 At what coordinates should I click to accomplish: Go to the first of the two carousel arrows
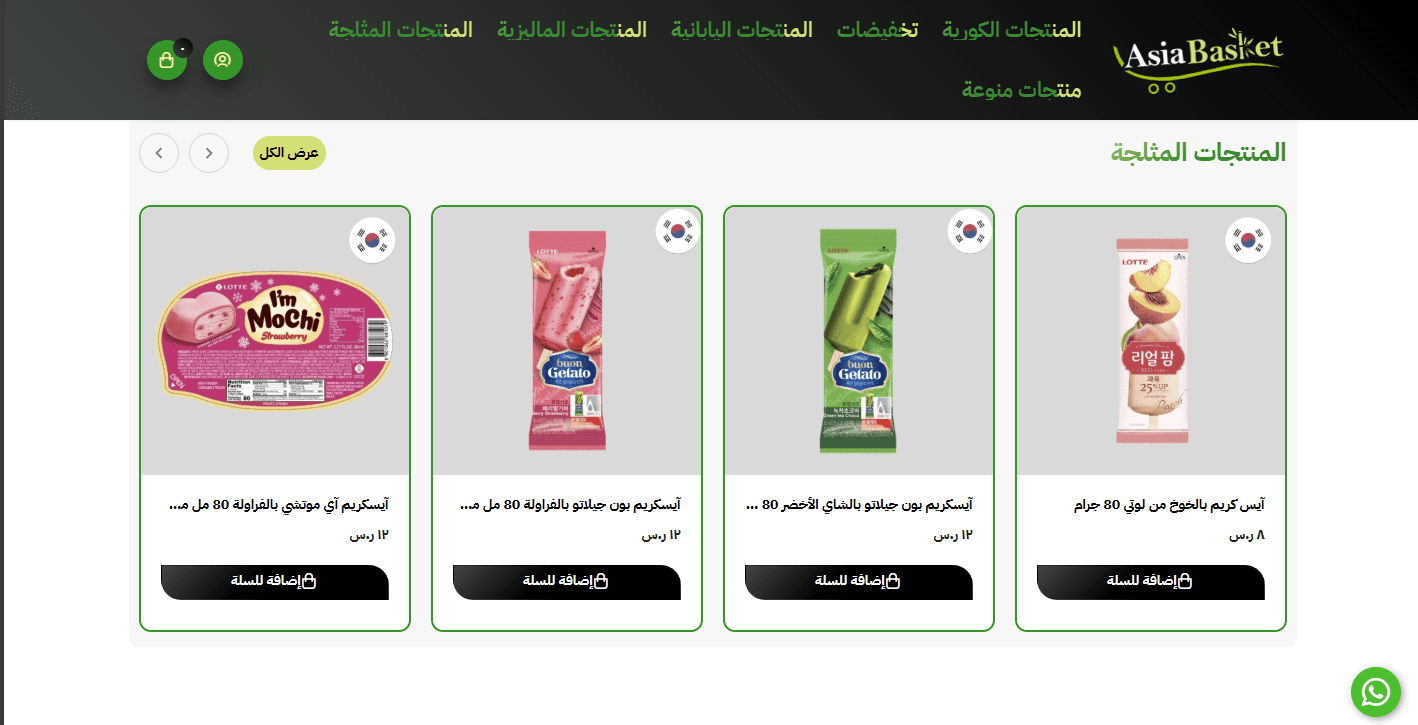point(159,153)
